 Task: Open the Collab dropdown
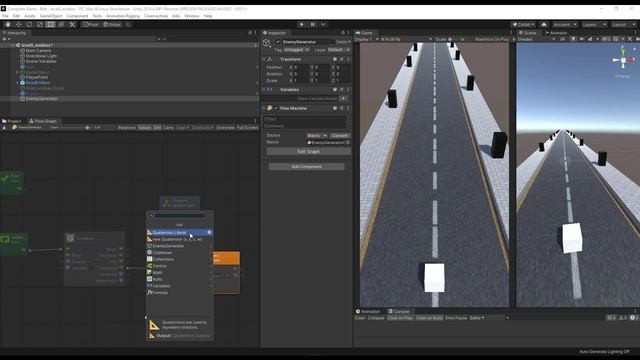(524, 24)
